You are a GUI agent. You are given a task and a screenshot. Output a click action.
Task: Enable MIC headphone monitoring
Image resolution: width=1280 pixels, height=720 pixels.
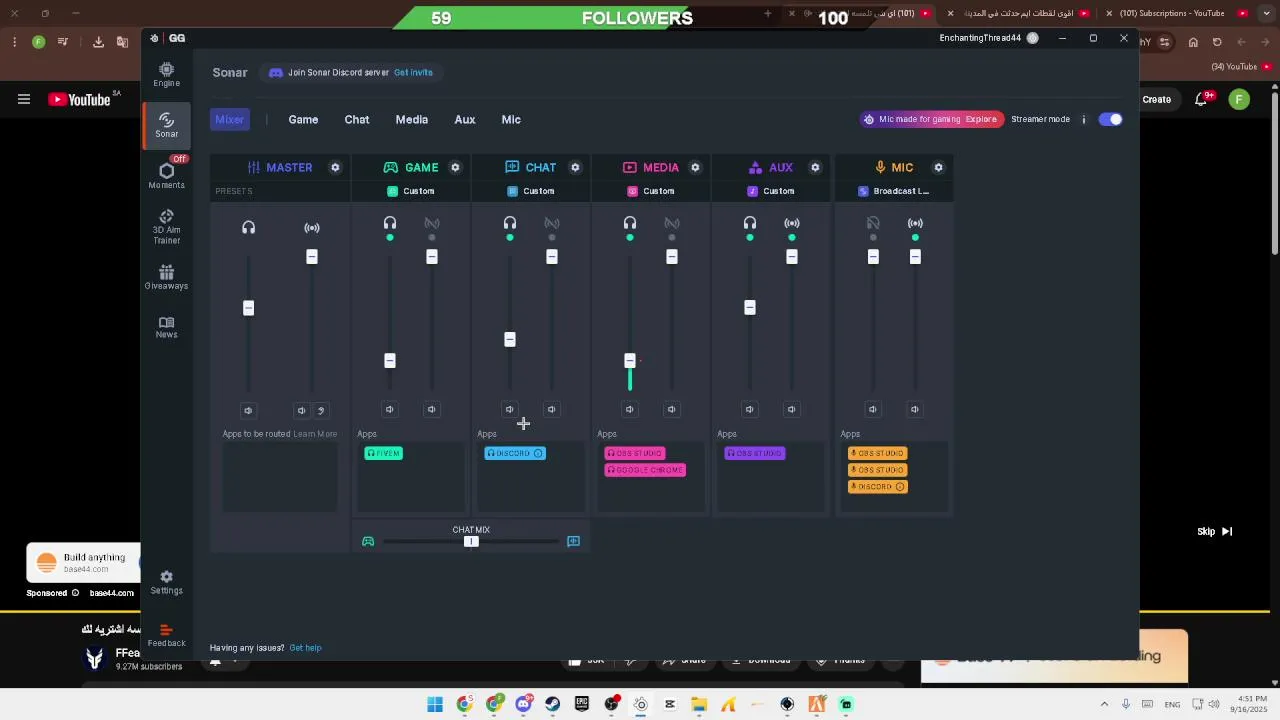coord(873,224)
